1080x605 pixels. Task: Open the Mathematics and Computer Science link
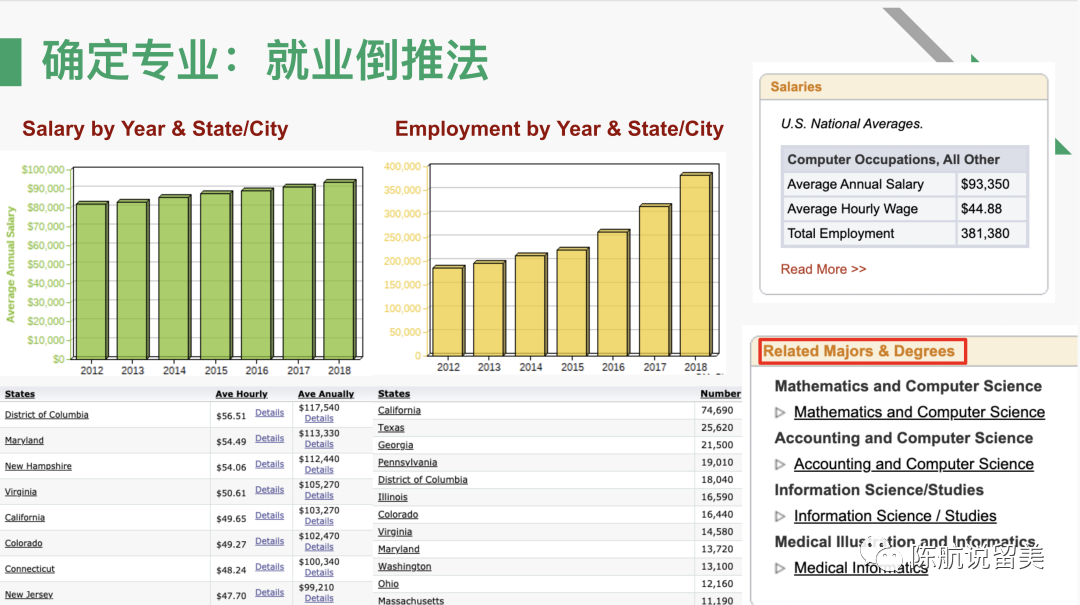(918, 412)
